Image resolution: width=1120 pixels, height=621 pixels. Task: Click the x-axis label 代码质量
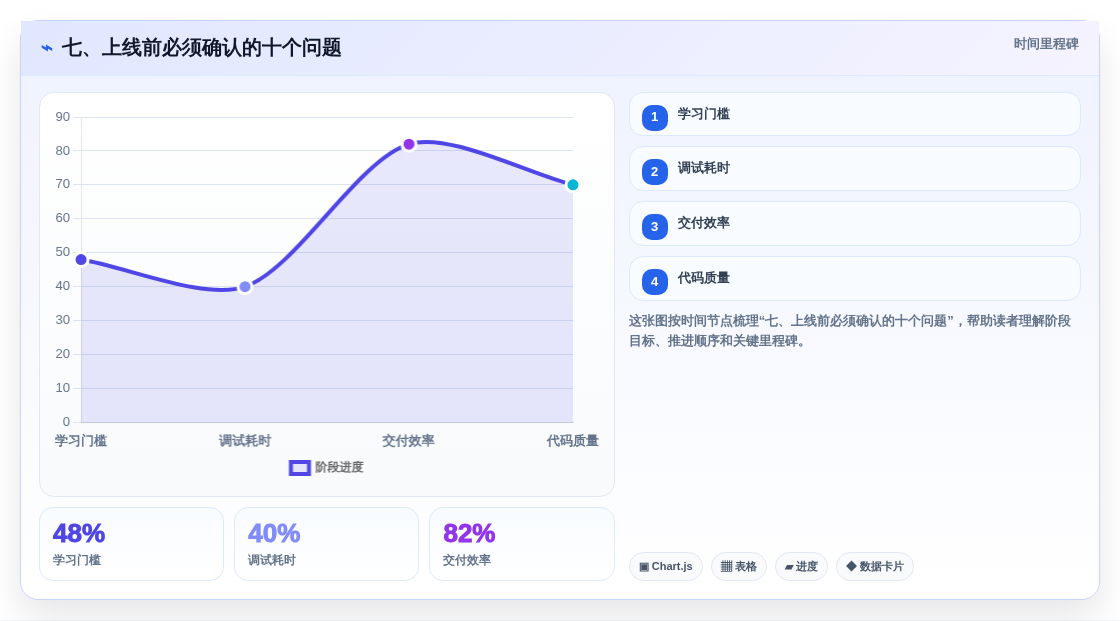tap(572, 441)
